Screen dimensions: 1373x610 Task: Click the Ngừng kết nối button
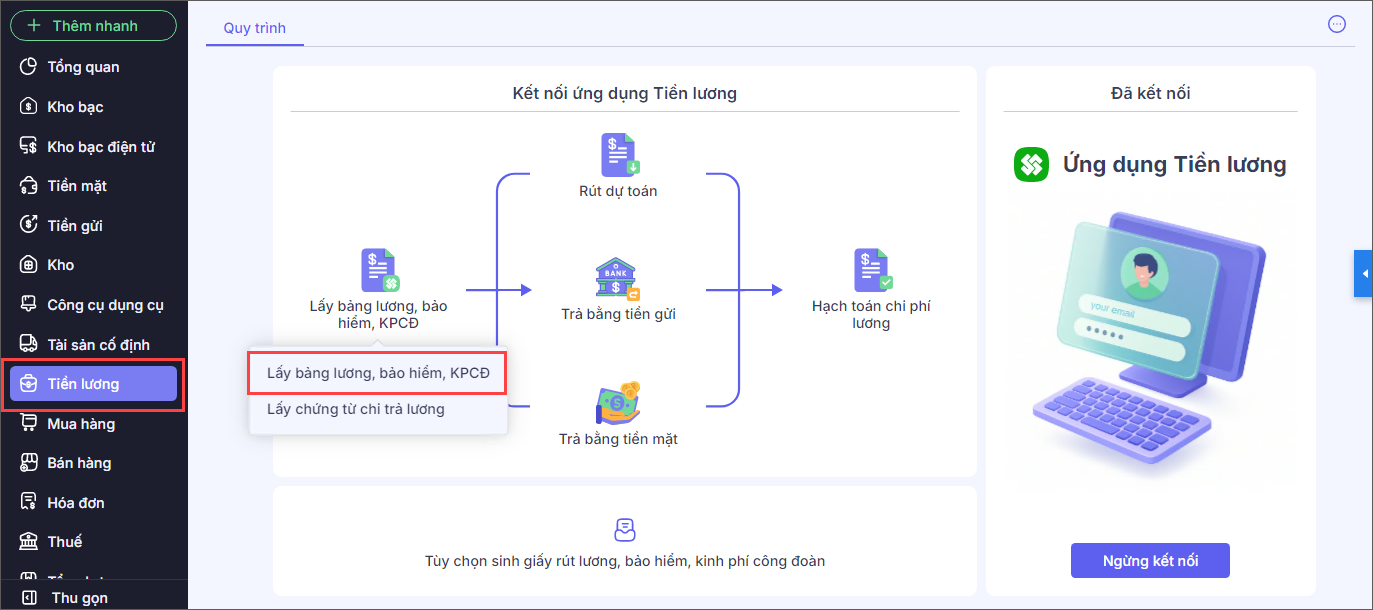(1150, 561)
